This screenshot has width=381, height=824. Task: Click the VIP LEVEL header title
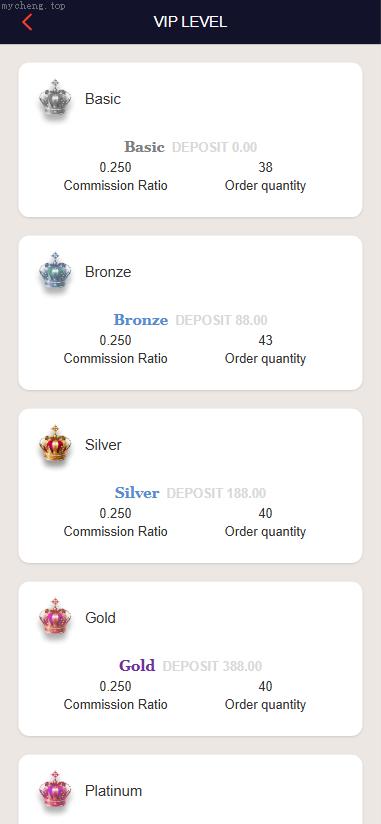click(190, 22)
